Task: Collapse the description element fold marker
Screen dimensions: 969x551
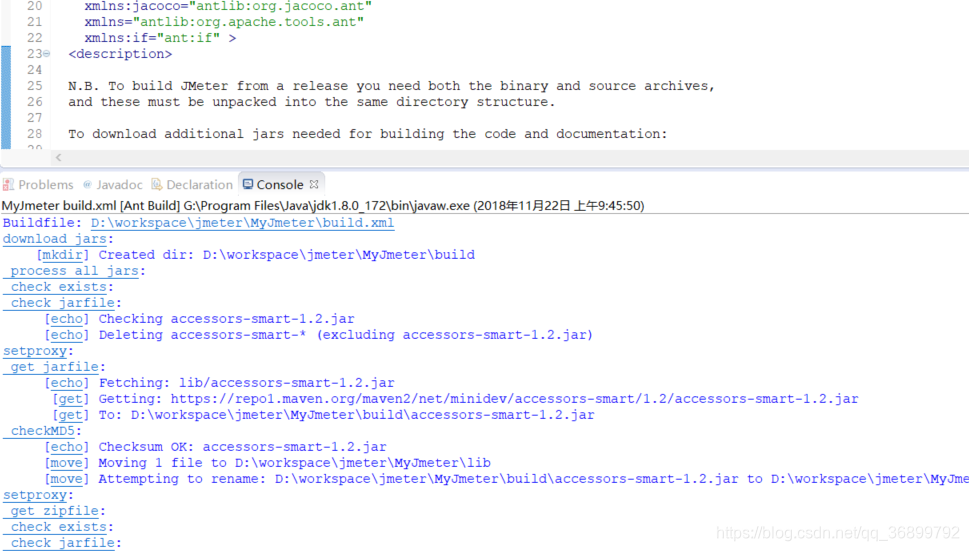Action: coord(46,54)
